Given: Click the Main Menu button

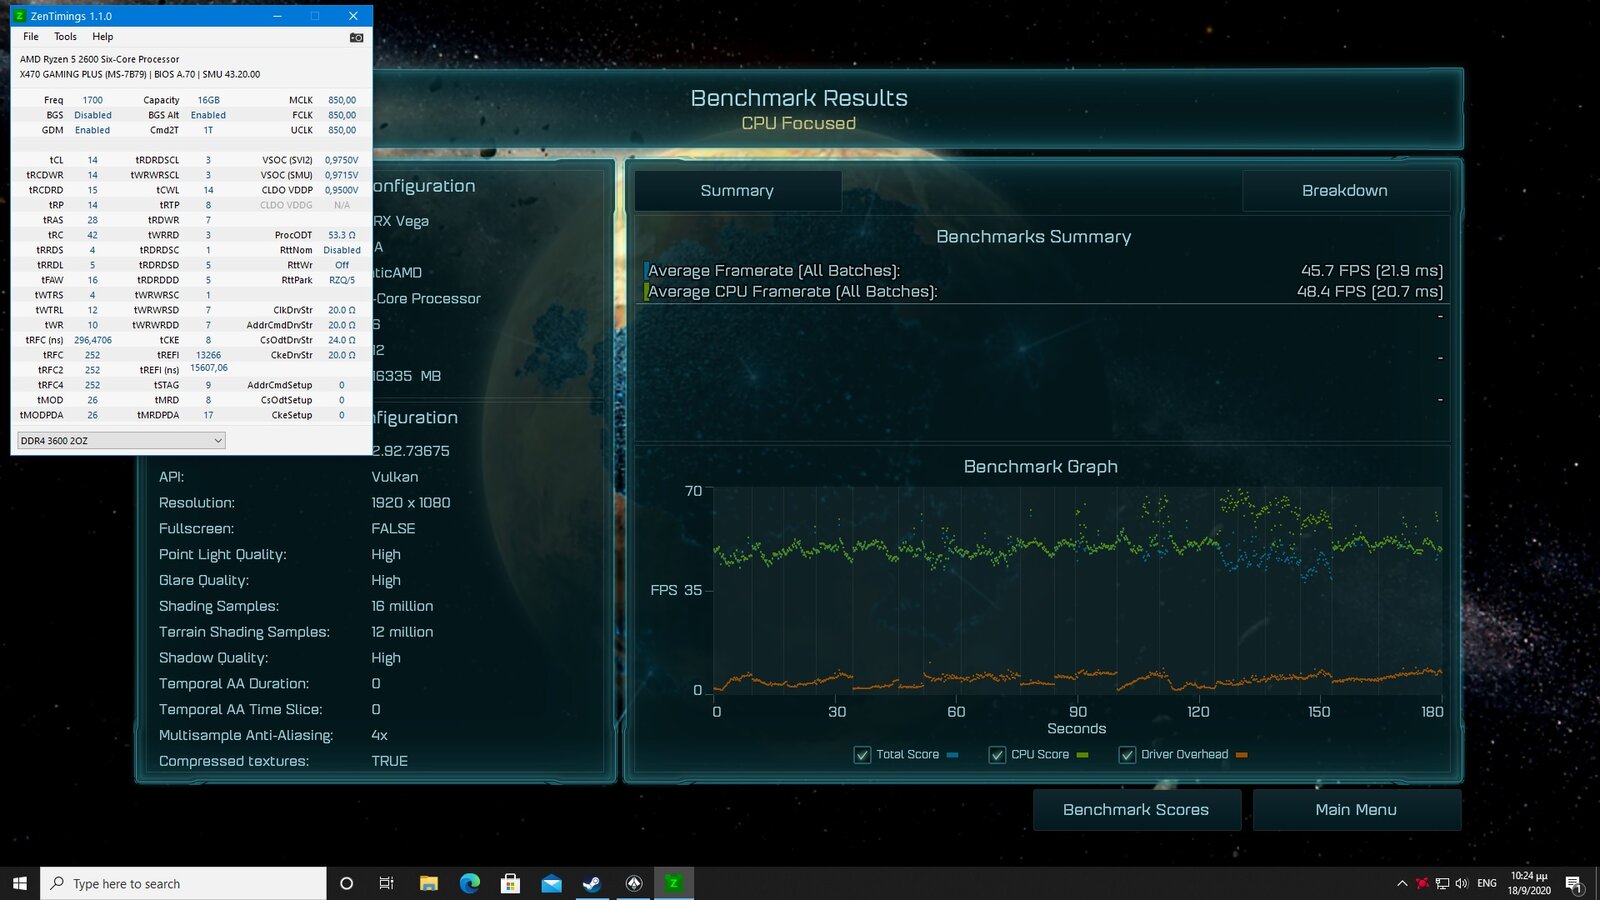Looking at the screenshot, I should click(1356, 810).
